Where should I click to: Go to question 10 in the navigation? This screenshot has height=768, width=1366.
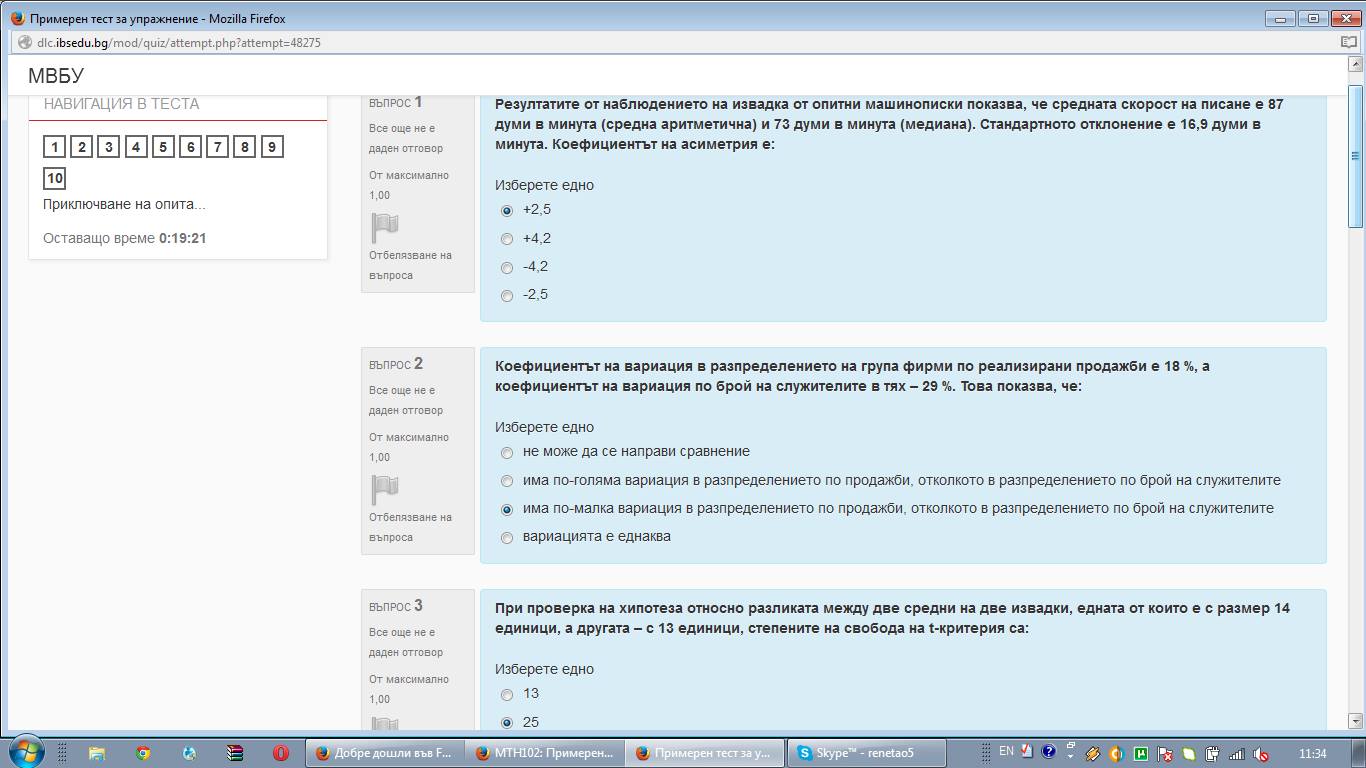[x=55, y=179]
